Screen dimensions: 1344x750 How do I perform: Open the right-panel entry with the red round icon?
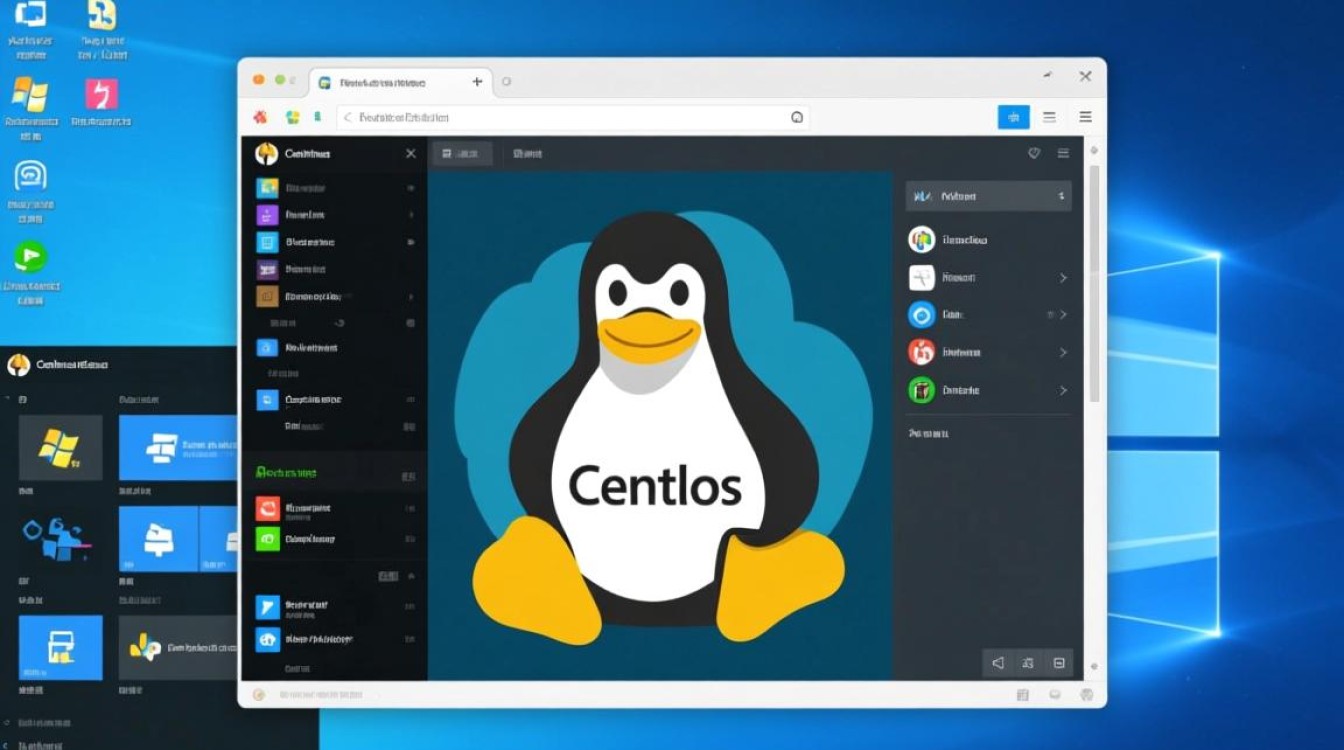click(x=921, y=352)
